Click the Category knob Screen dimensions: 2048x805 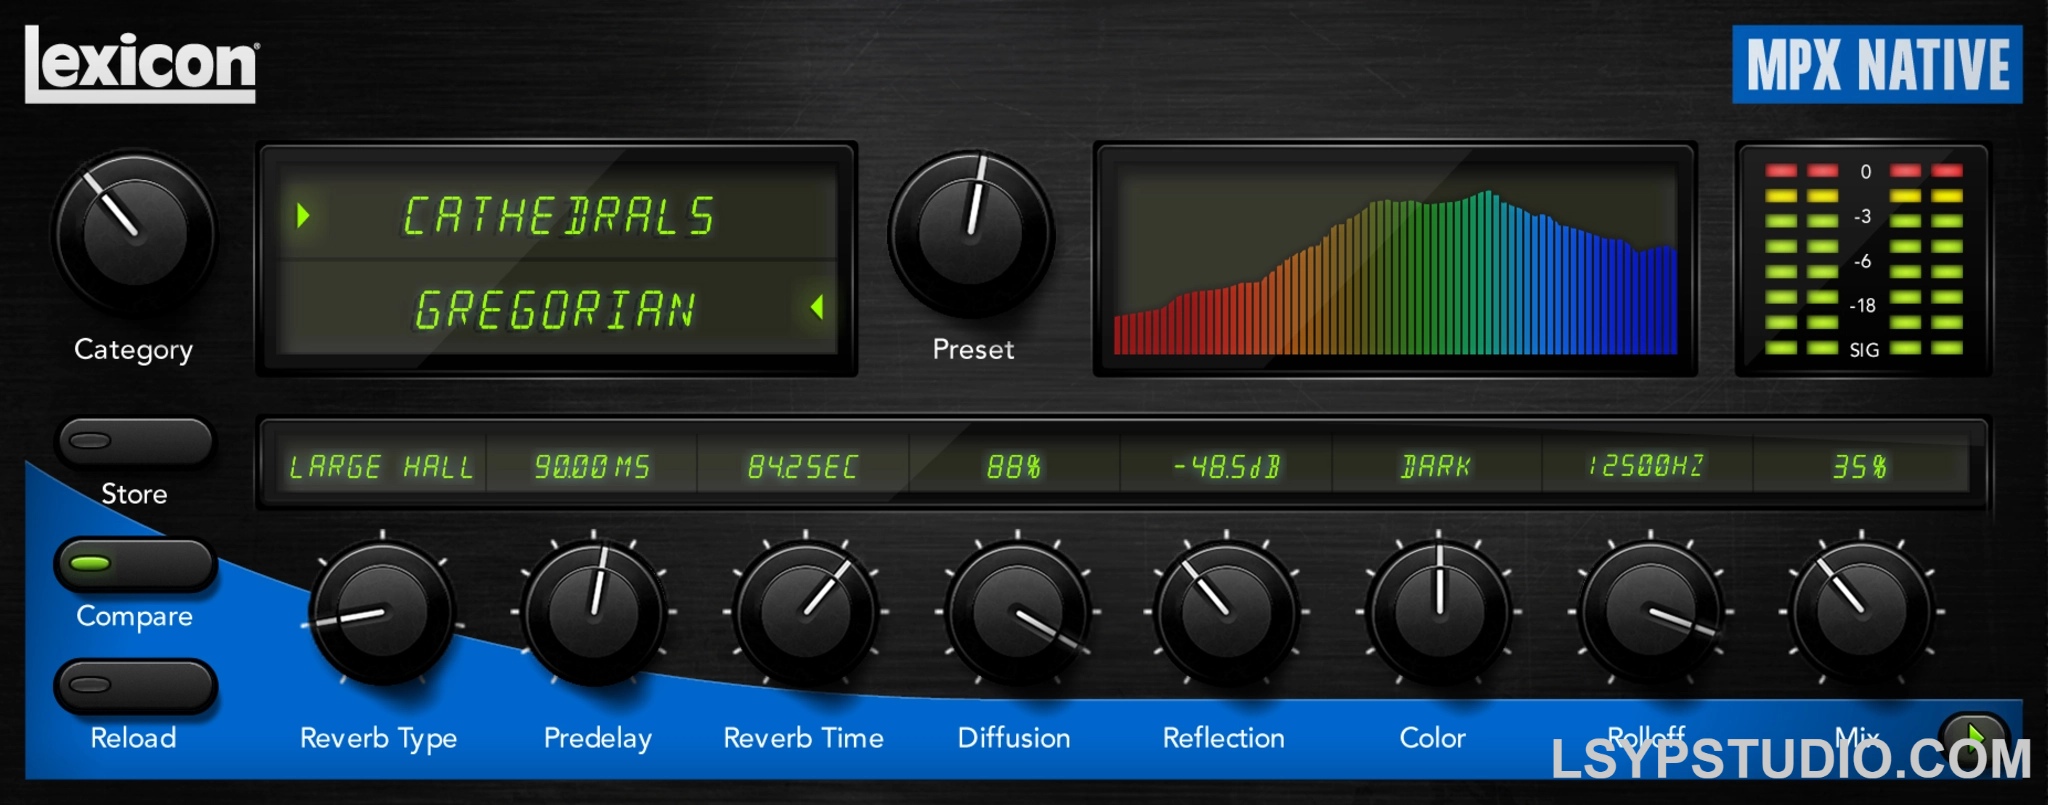[x=134, y=234]
